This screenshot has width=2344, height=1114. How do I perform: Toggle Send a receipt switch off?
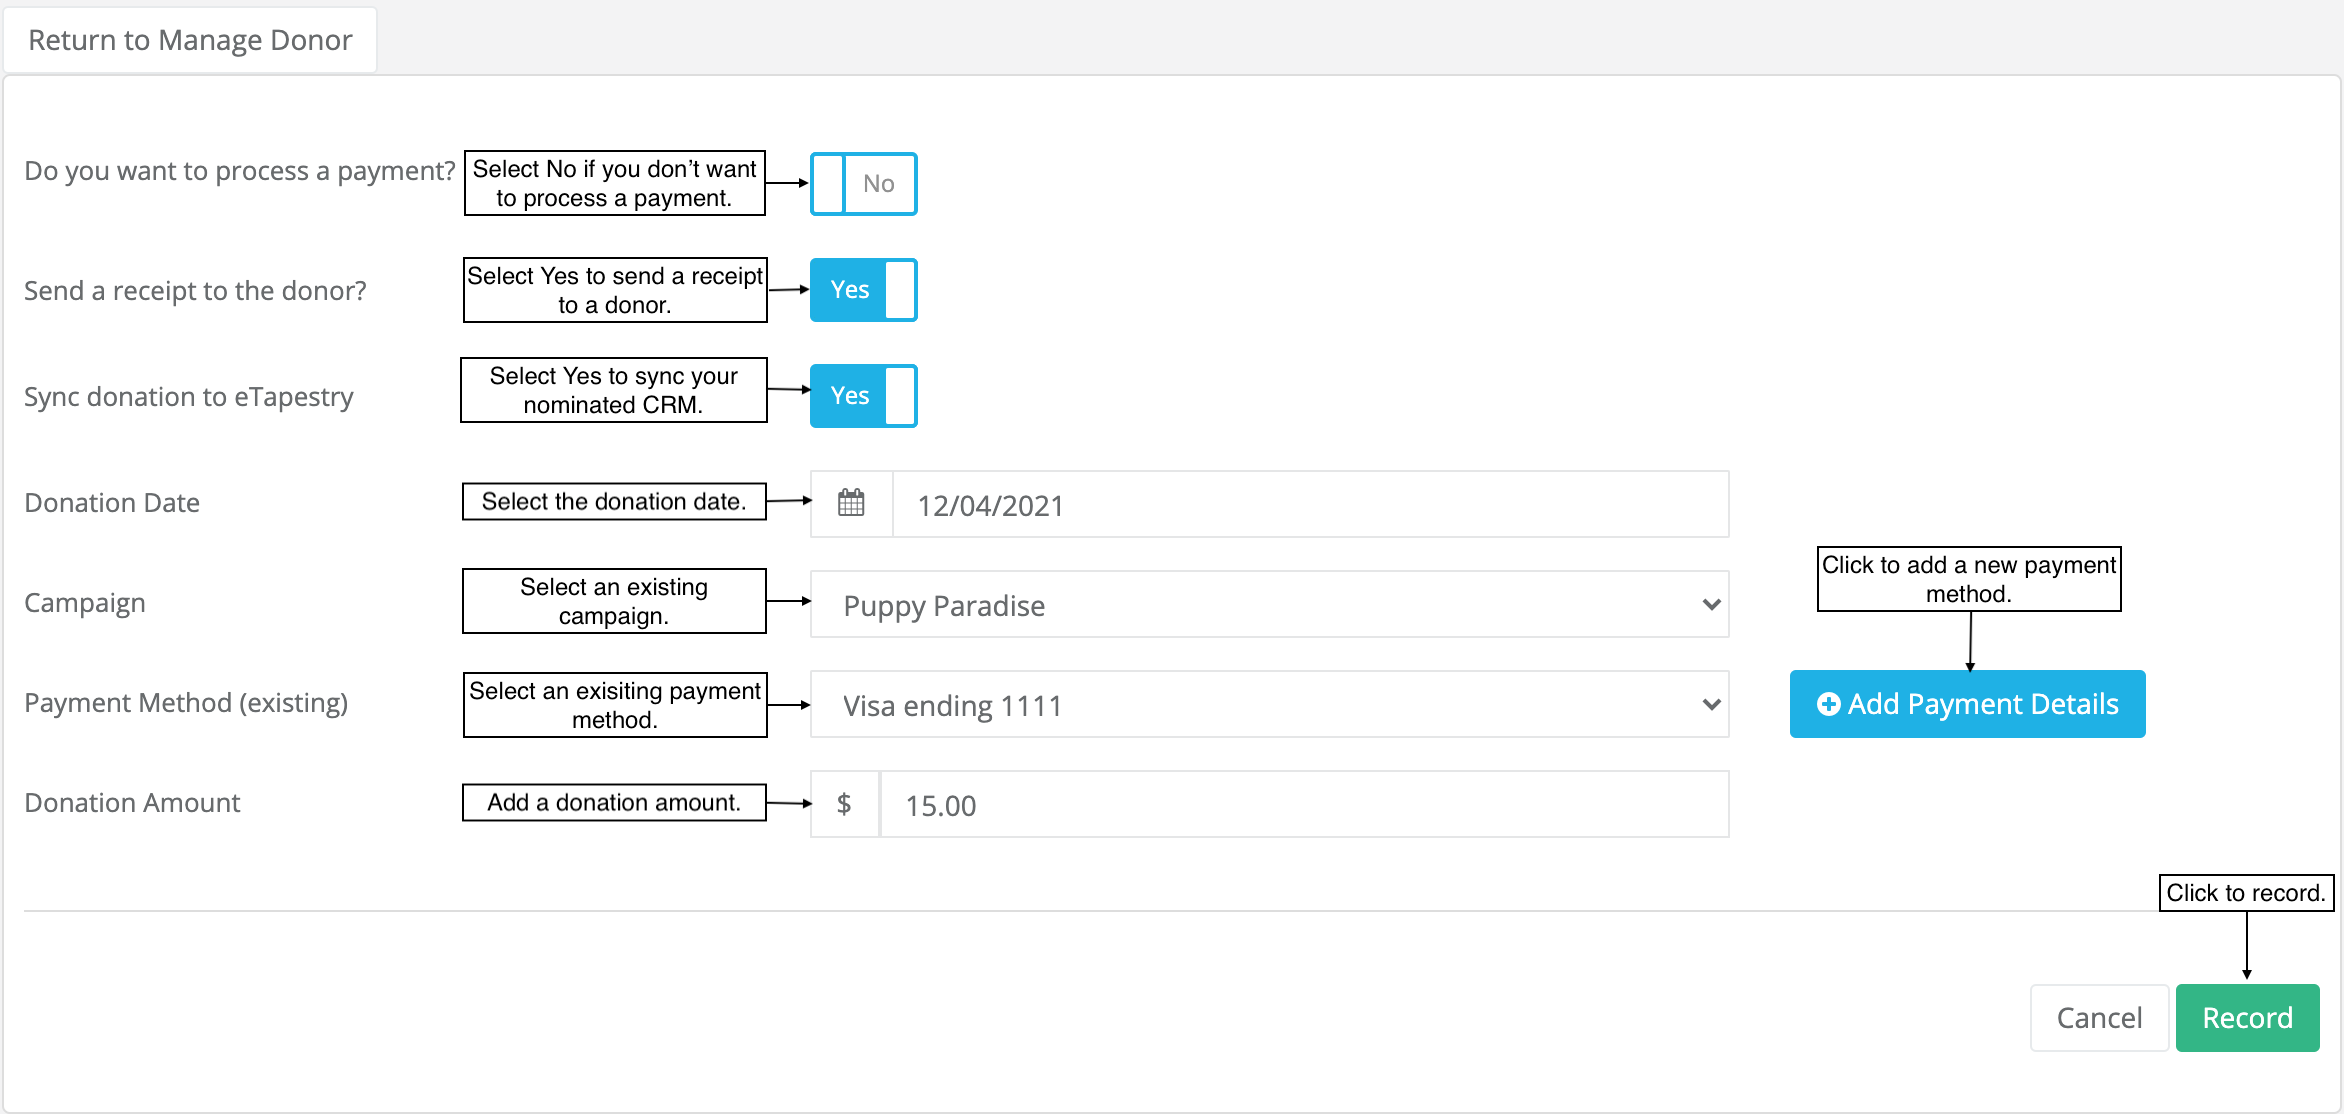[x=863, y=290]
